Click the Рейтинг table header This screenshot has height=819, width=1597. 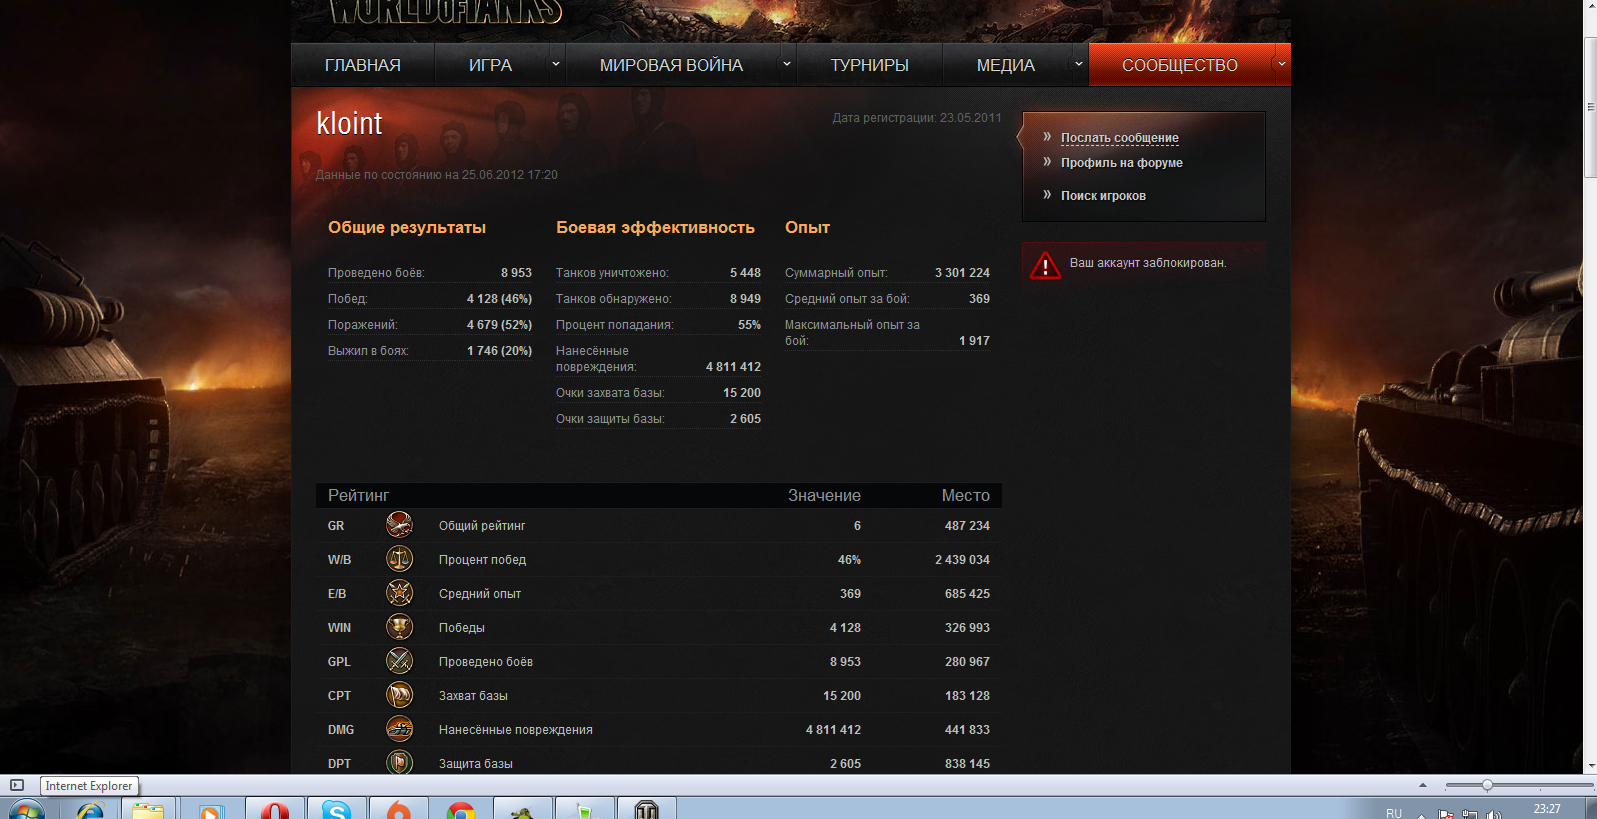click(x=358, y=495)
